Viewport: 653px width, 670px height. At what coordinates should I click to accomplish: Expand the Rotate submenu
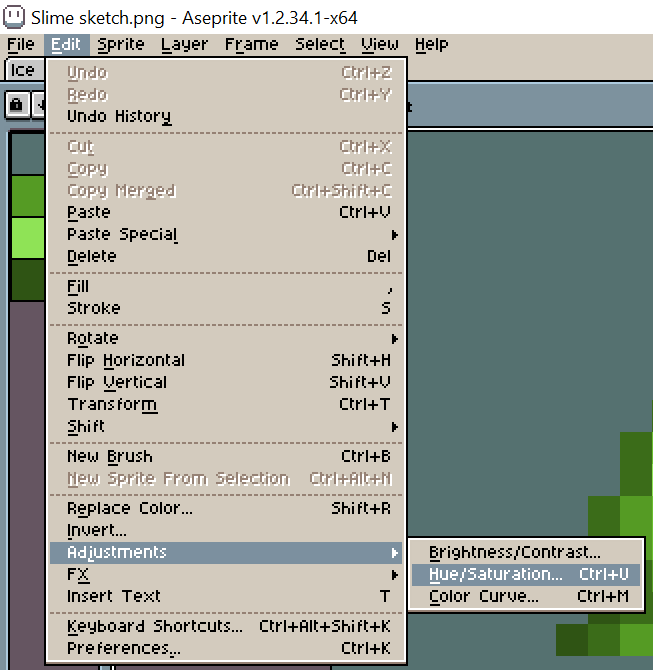point(226,338)
